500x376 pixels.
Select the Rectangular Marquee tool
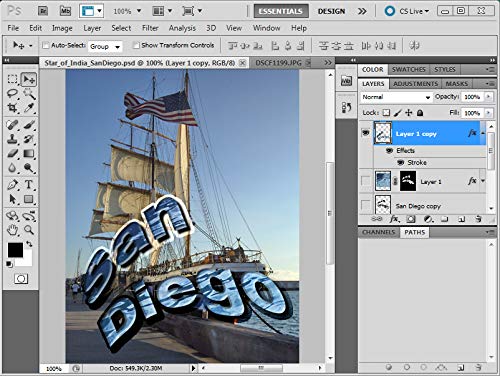(12, 79)
